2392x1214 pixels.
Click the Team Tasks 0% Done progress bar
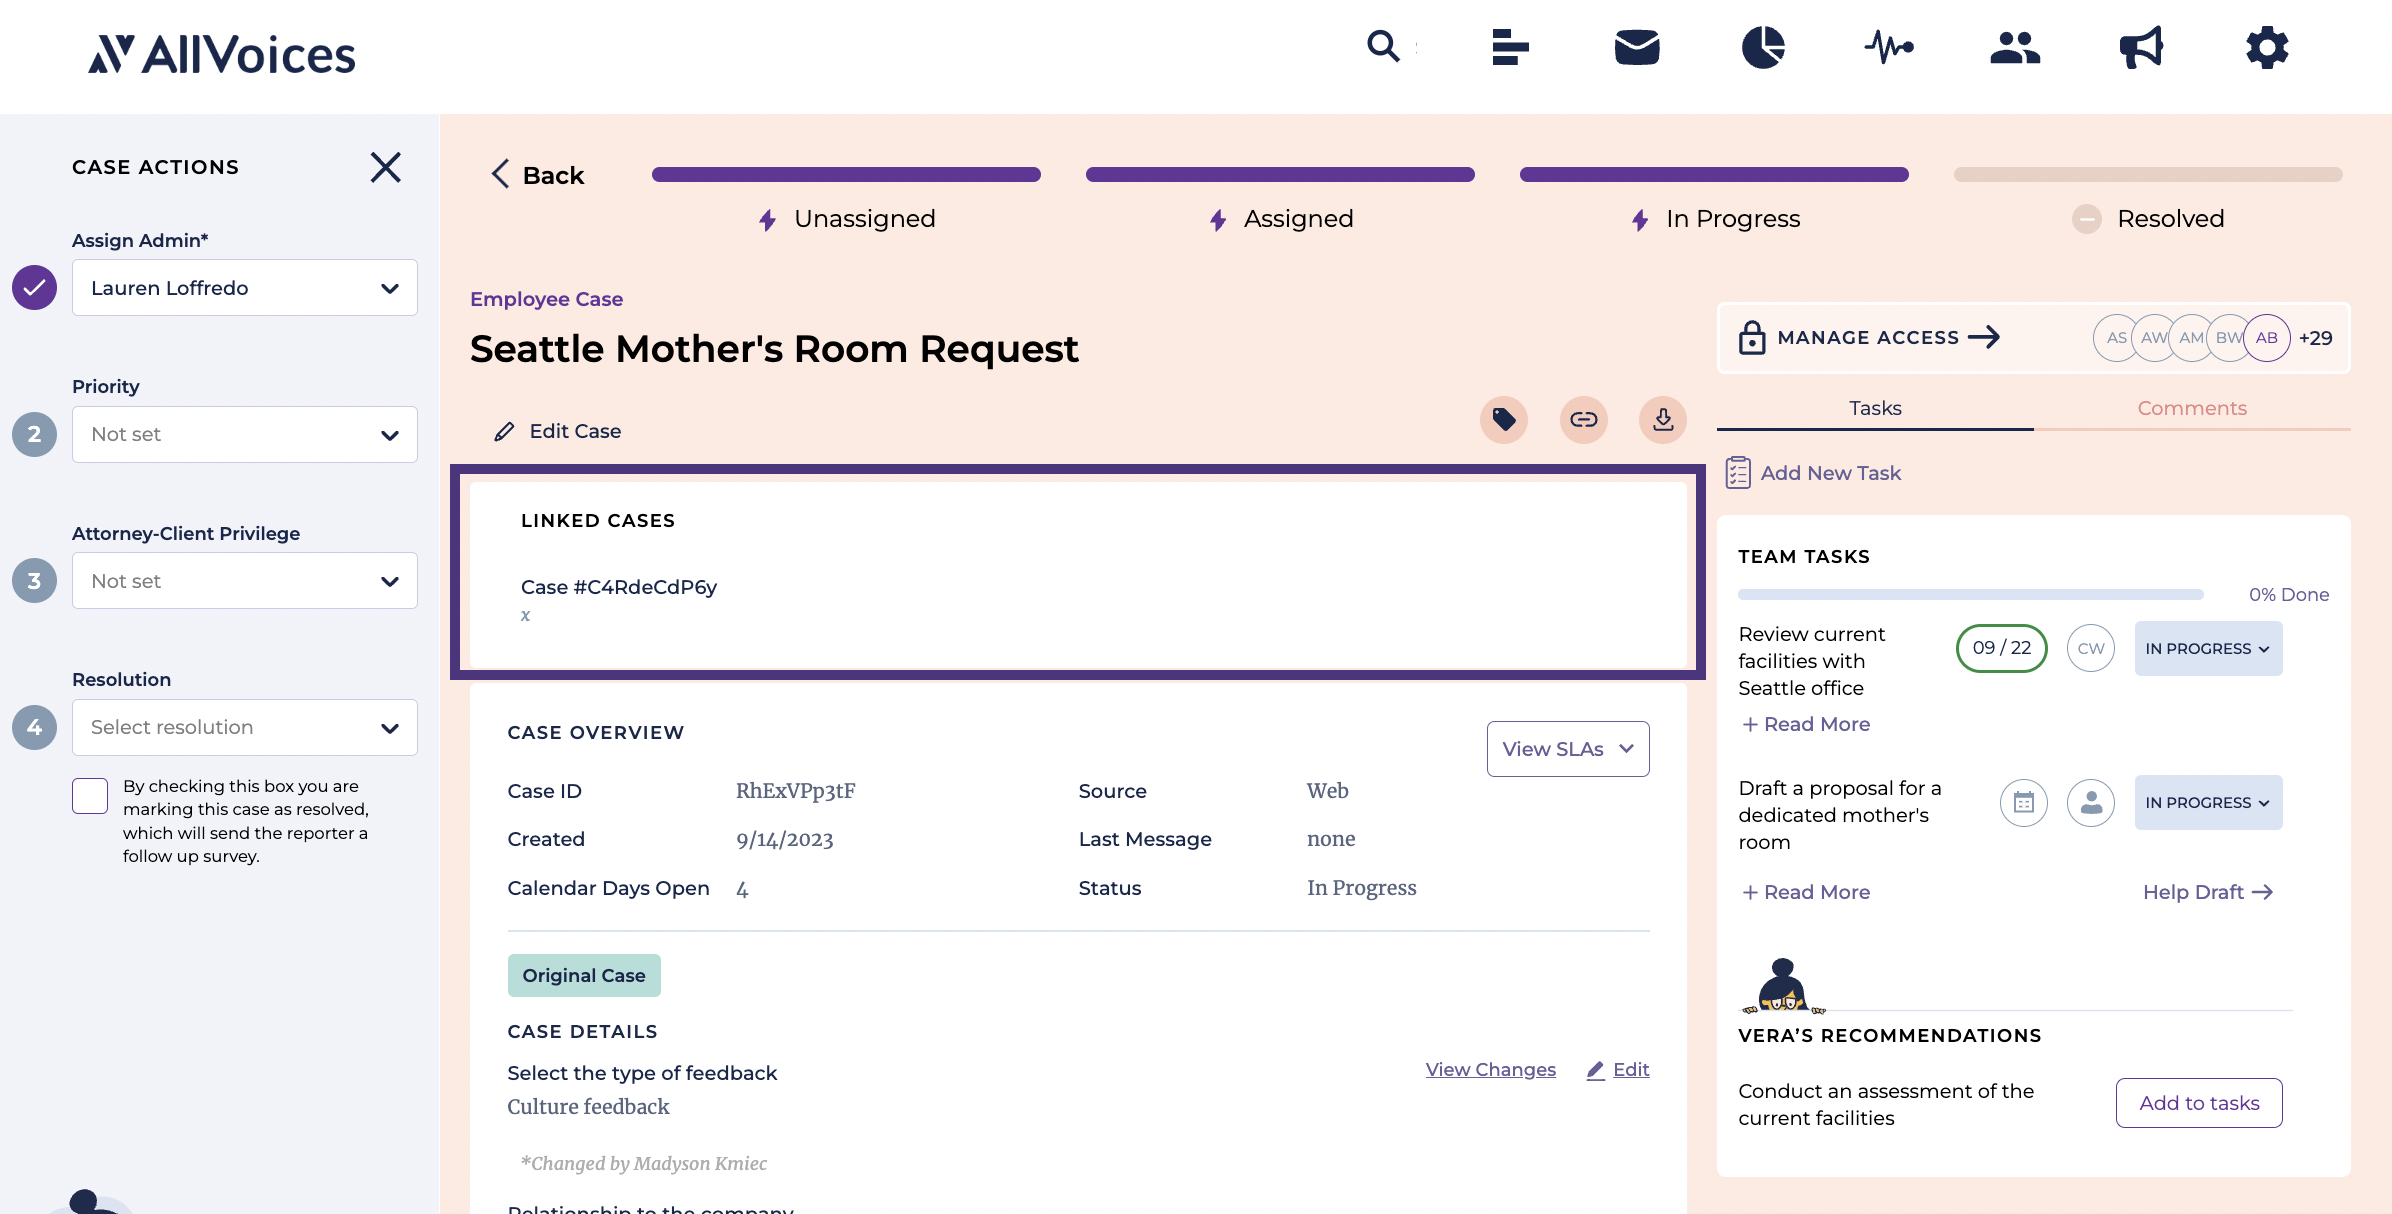[1970, 594]
